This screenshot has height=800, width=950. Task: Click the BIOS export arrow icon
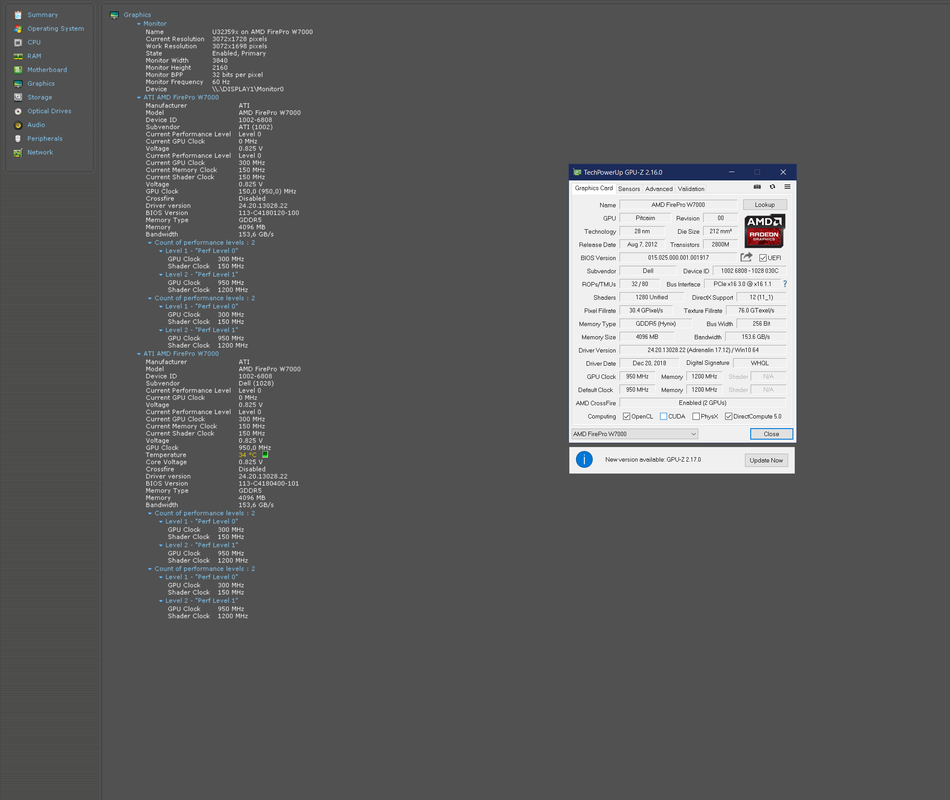tap(746, 258)
